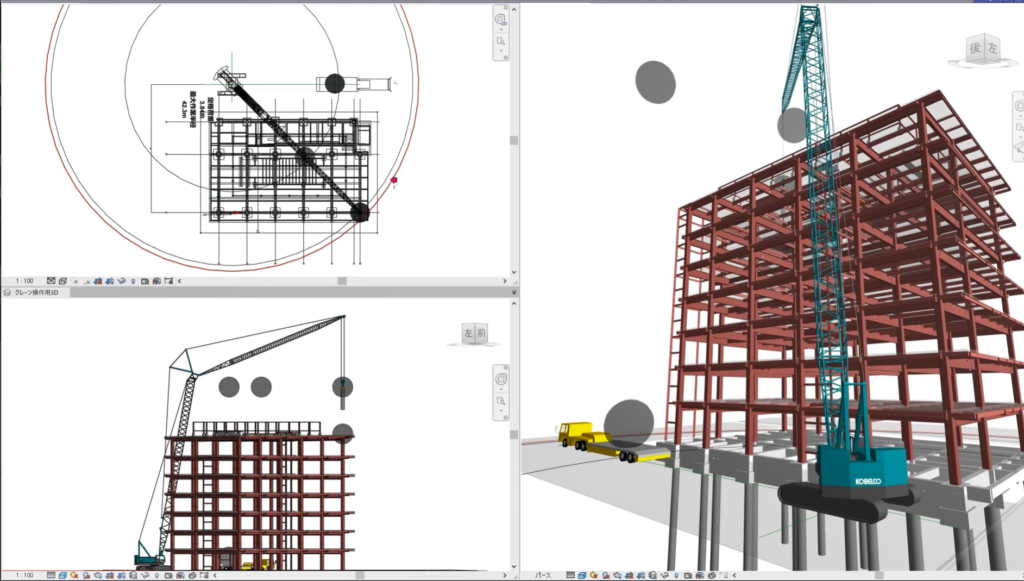Screen dimensions: 1024x581
Task: Click the steering wheel icon in plan view navigation bar
Action: pyautogui.click(x=500, y=18)
